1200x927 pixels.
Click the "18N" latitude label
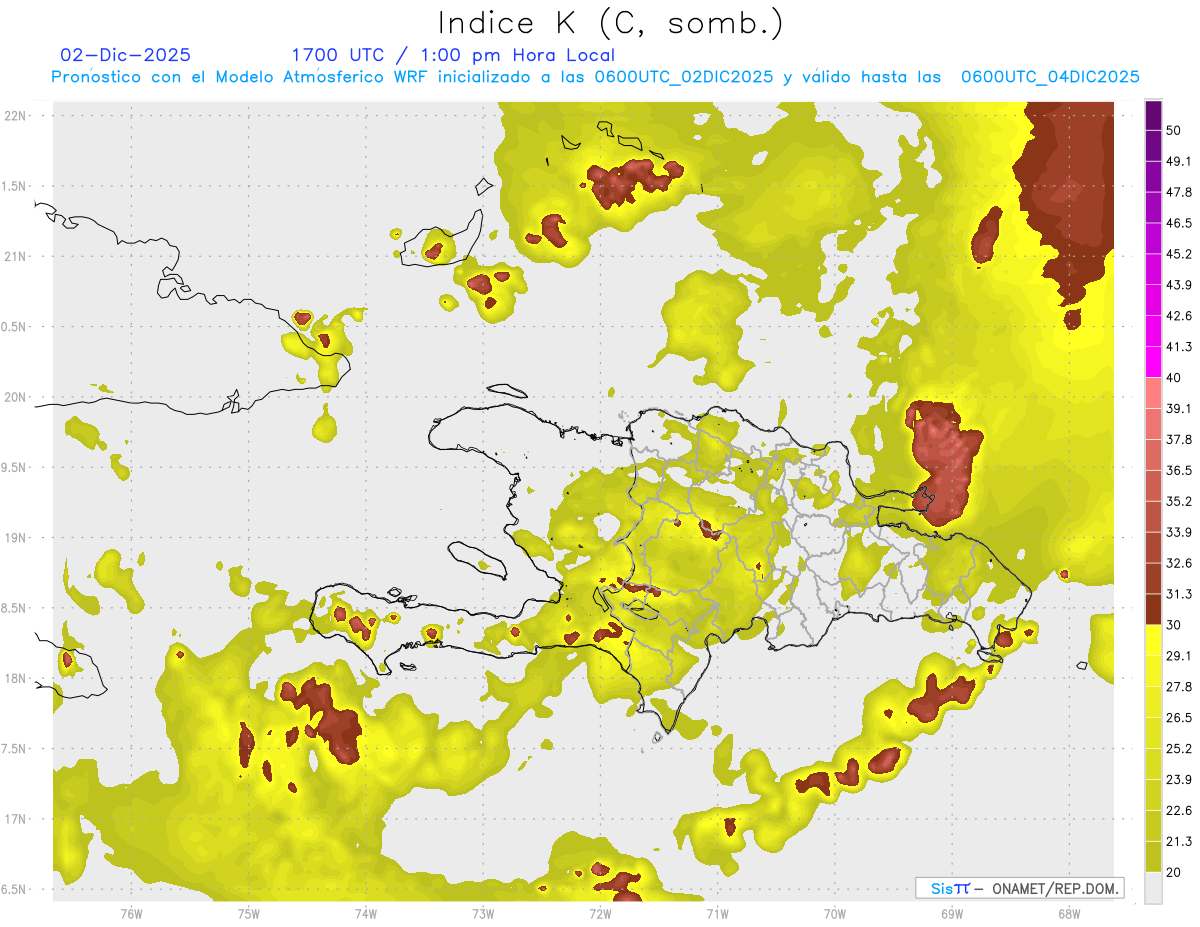(15, 678)
